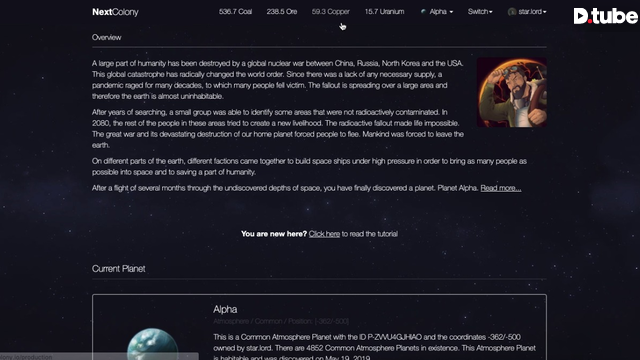Open the Switch dropdown menu
640x360 pixels.
pyautogui.click(x=480, y=11)
